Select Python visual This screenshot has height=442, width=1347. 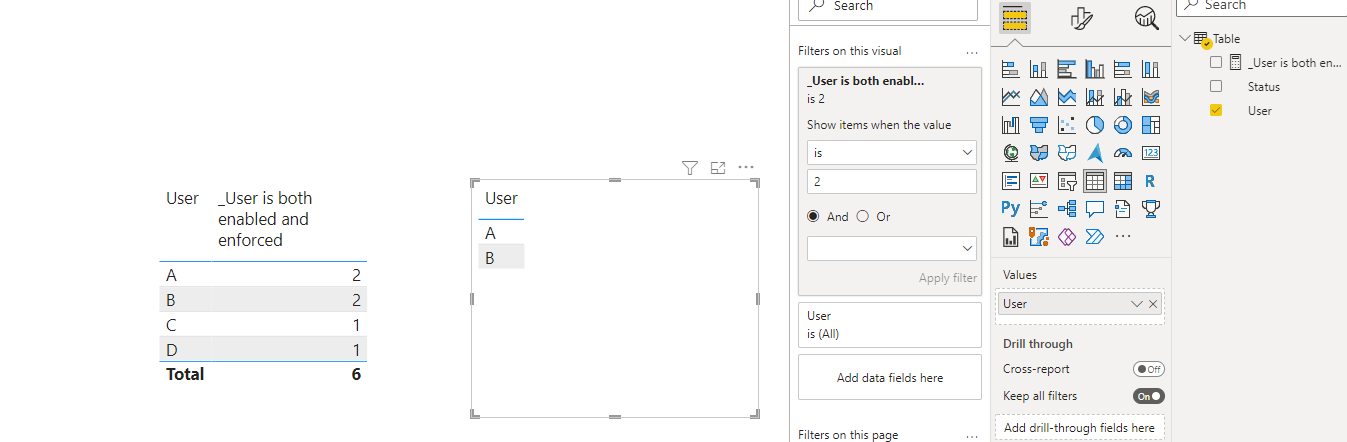pos(1011,209)
